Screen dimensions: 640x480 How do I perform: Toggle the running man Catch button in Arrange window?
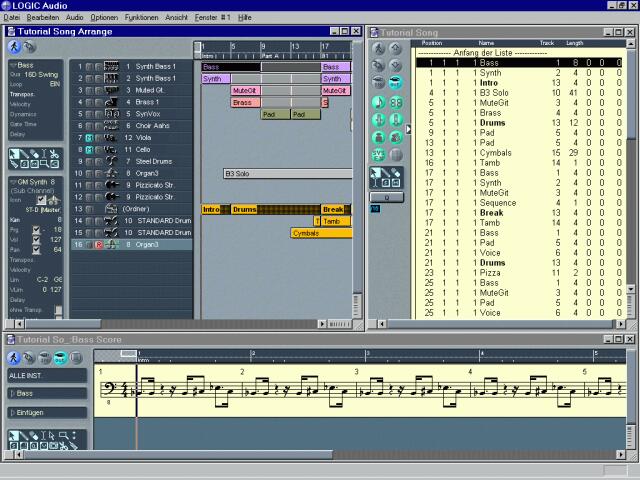pos(14,47)
